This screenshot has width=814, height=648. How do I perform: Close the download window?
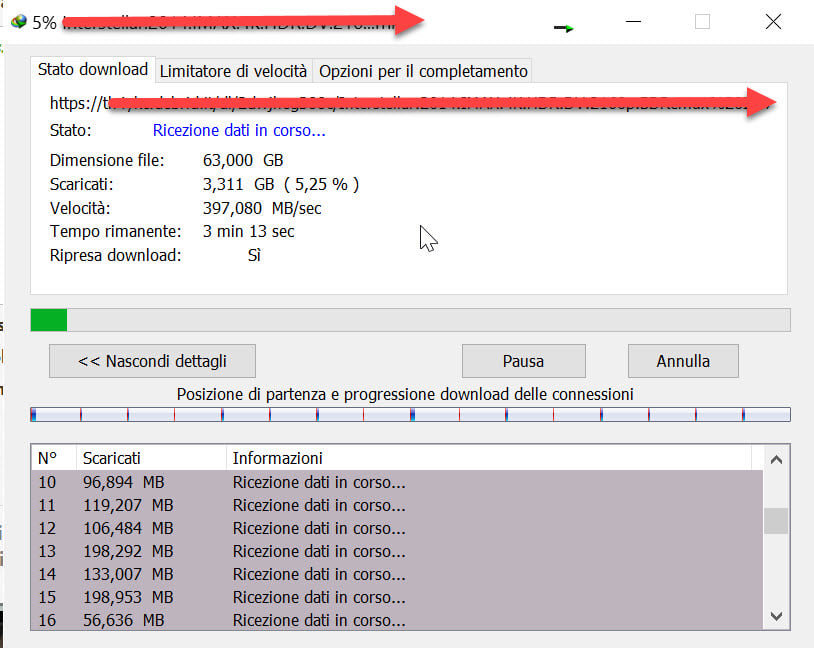point(772,22)
